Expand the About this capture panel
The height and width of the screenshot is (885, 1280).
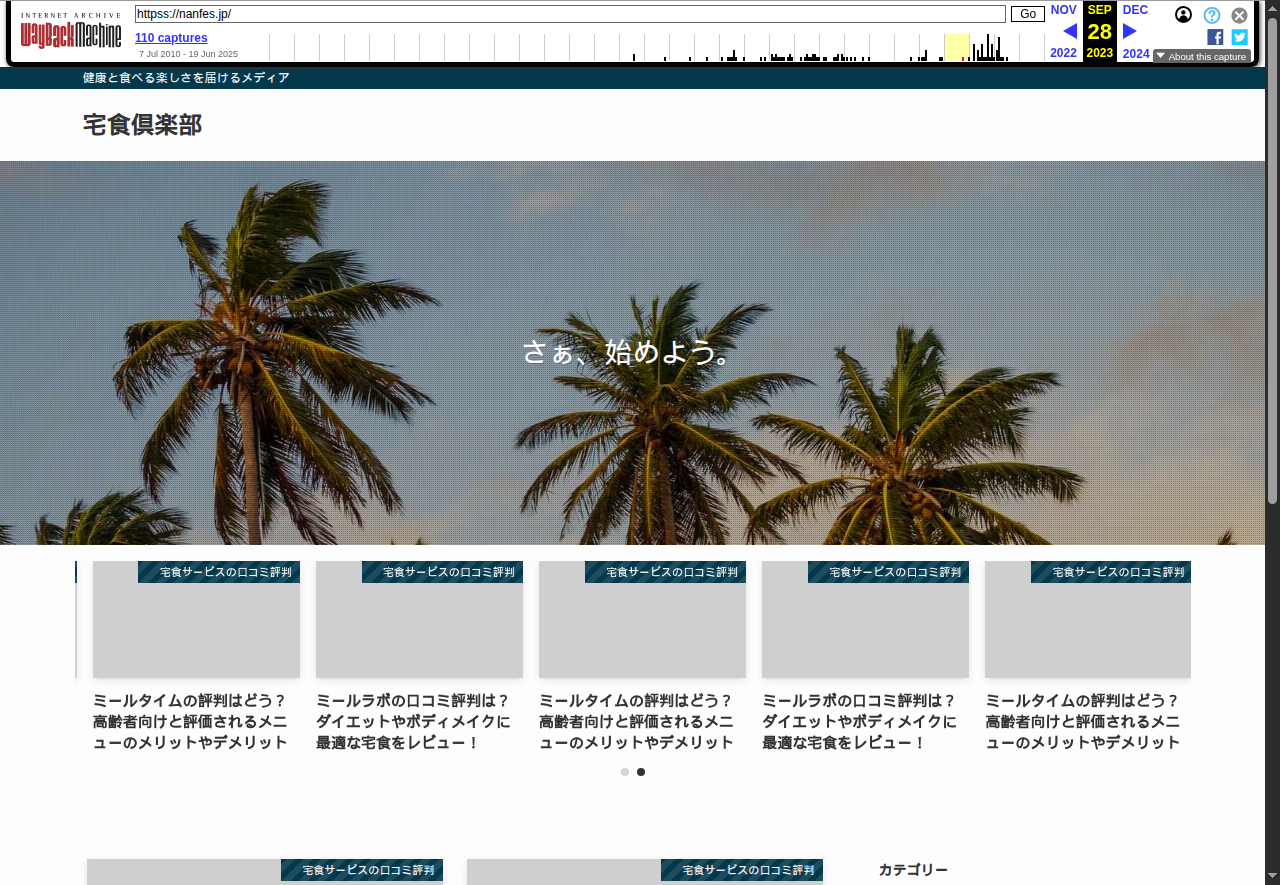coord(1201,56)
